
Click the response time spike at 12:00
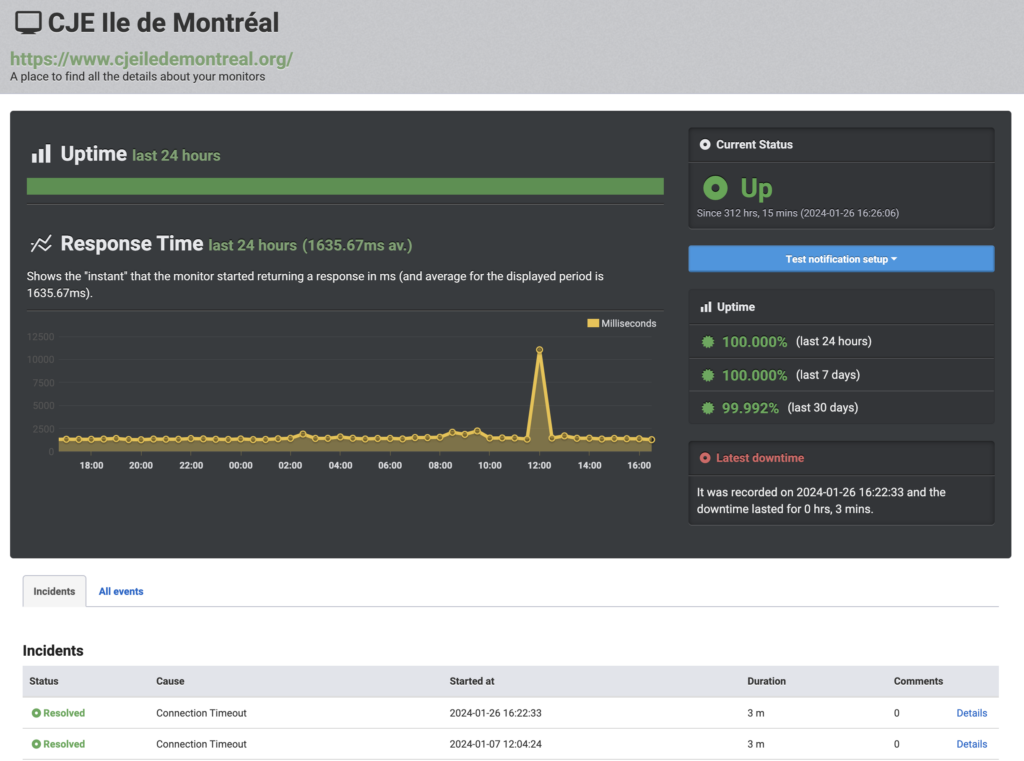click(539, 350)
